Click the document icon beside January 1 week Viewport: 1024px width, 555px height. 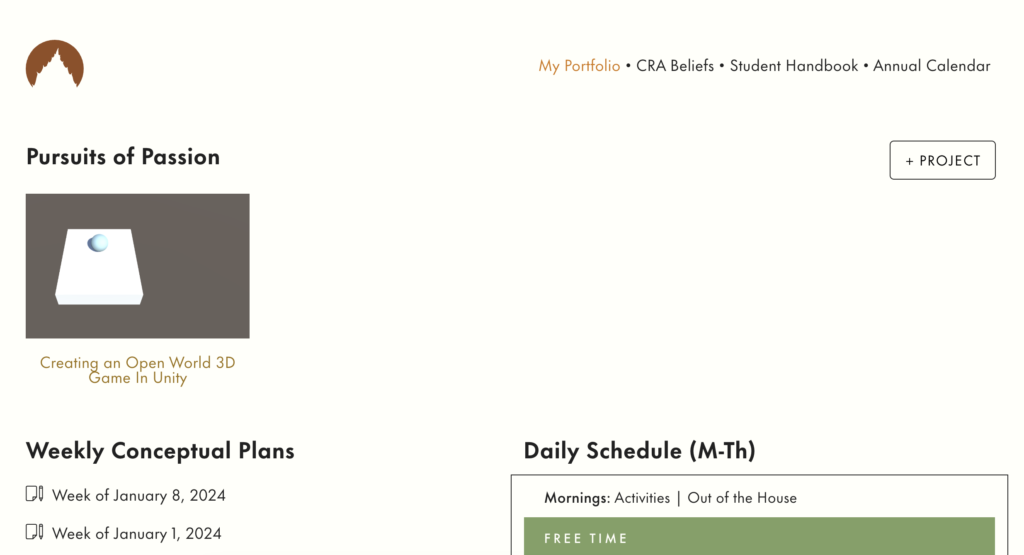35,531
